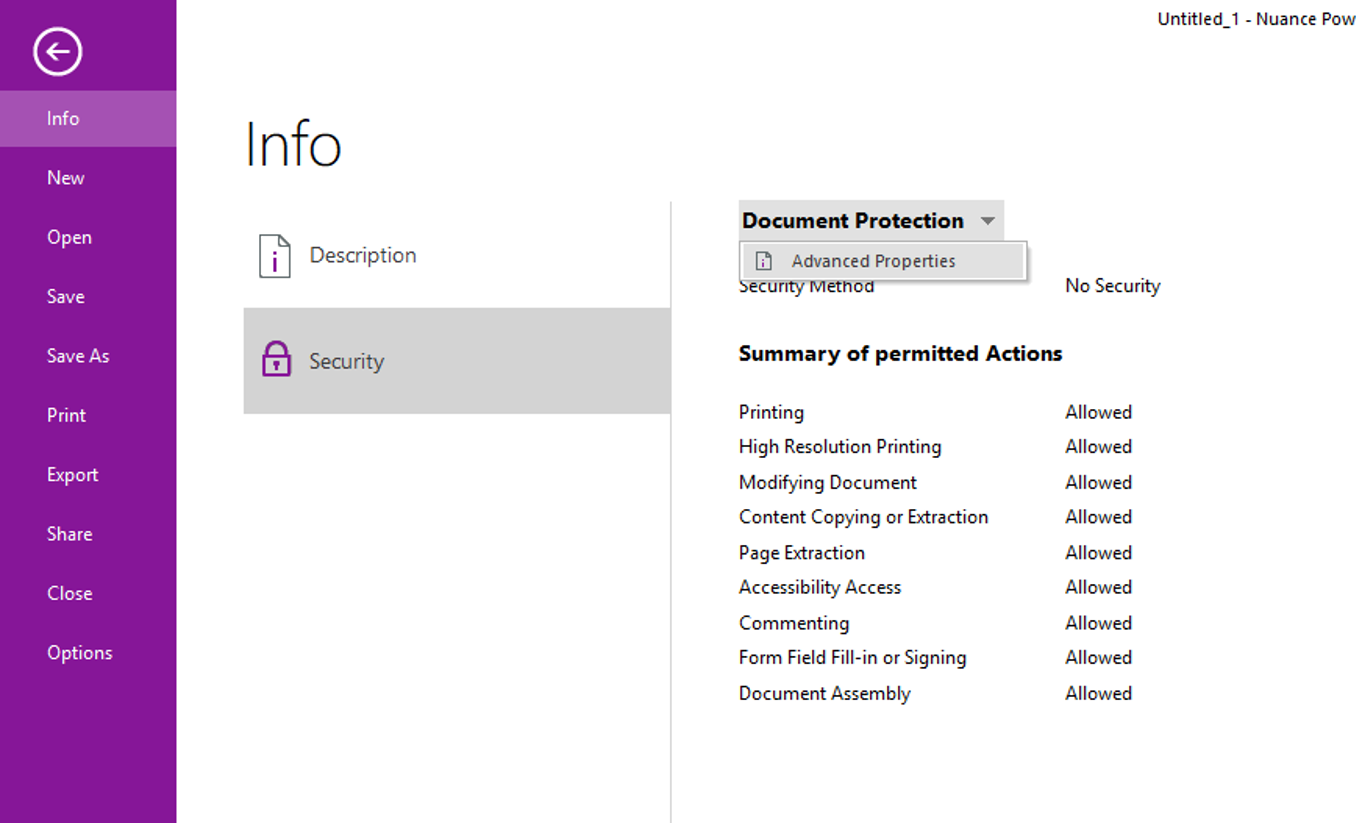Click the Description document icon
Viewport: 1356px width, 823px height.
click(274, 256)
